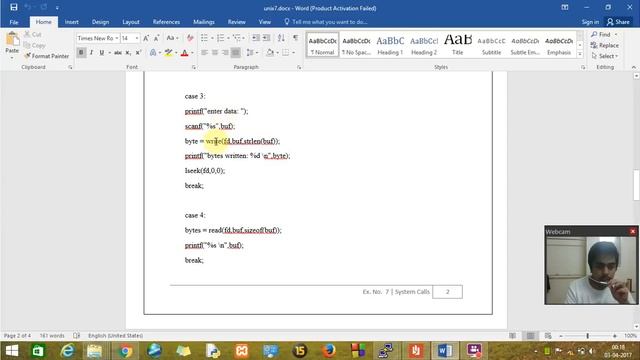The width and height of the screenshot is (640, 360).
Task: Align text right
Action: (225, 53)
